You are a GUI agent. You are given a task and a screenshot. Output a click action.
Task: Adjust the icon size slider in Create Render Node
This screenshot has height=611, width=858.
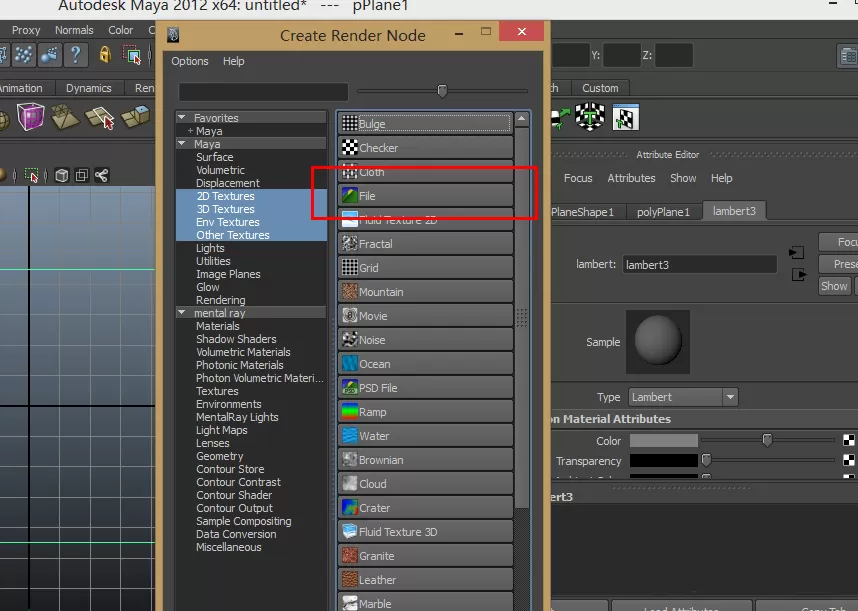[442, 90]
